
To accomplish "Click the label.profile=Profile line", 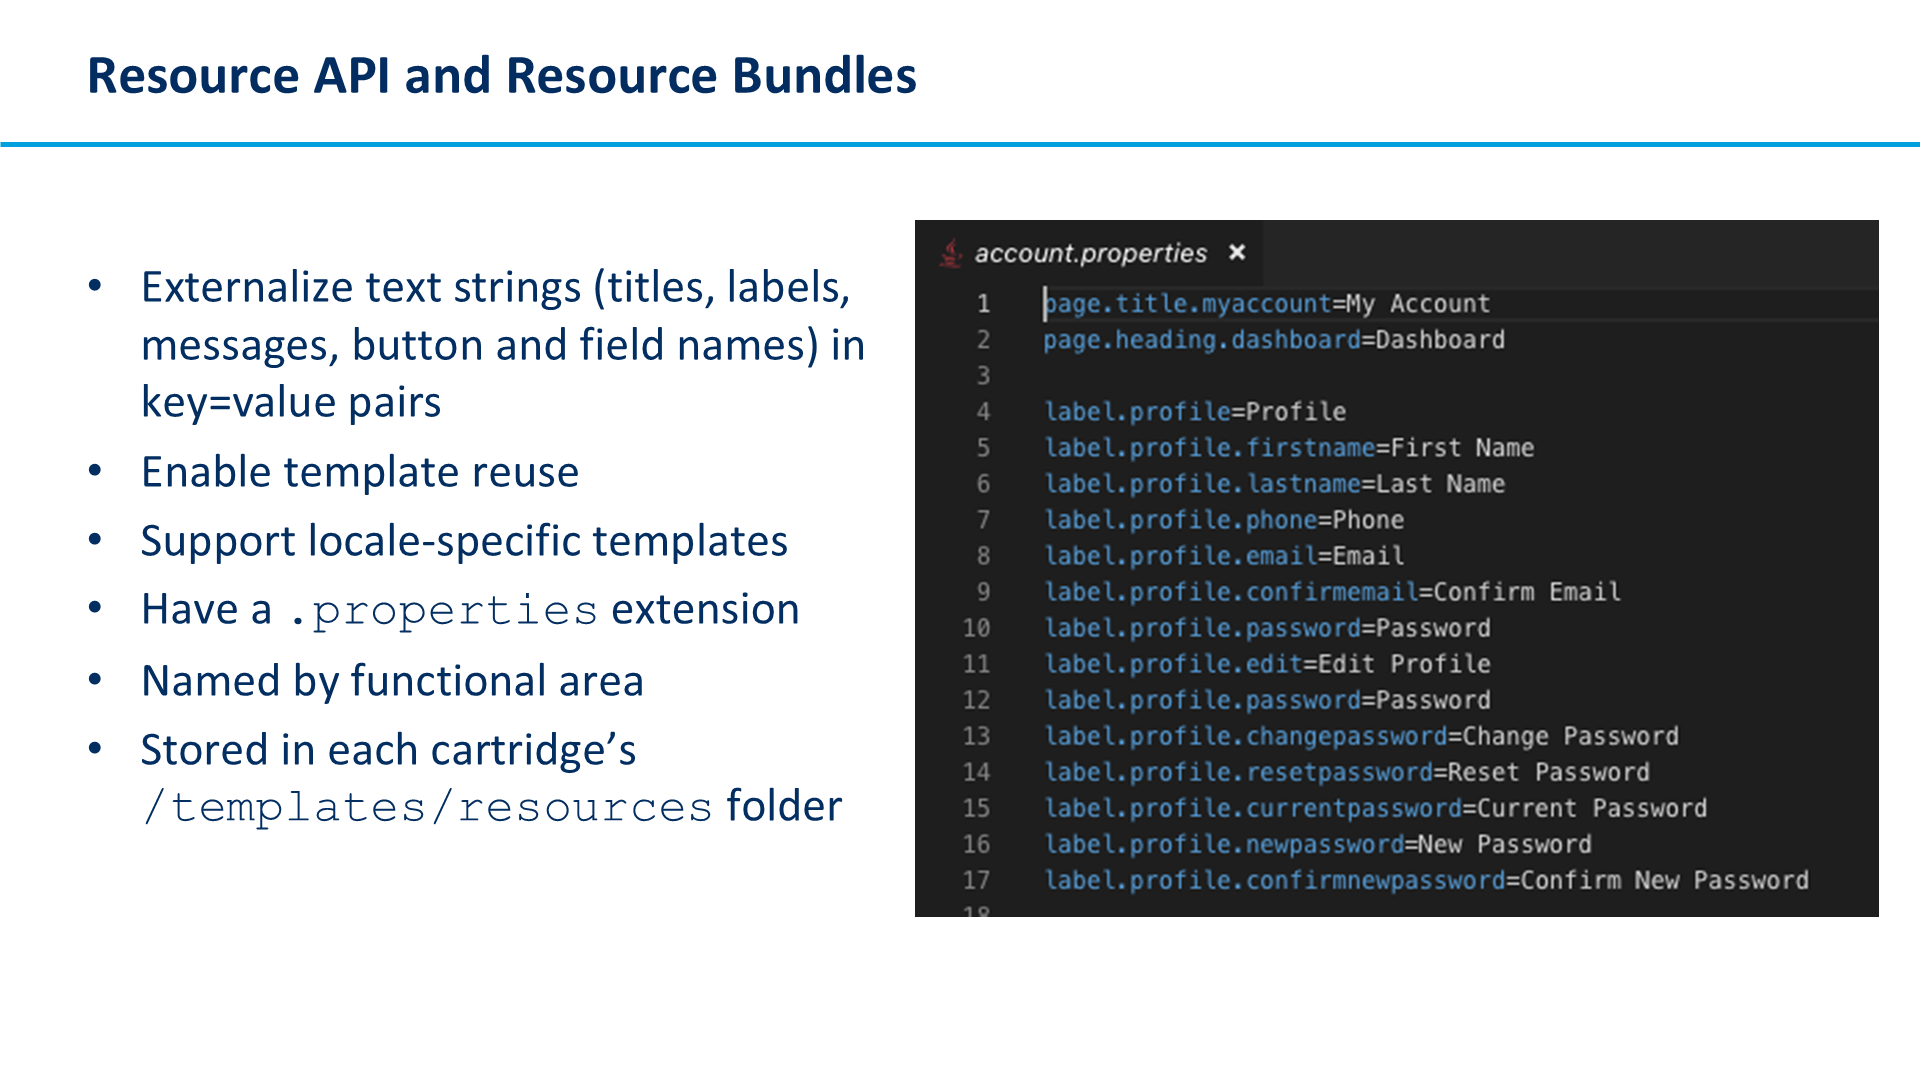I will pos(1195,412).
